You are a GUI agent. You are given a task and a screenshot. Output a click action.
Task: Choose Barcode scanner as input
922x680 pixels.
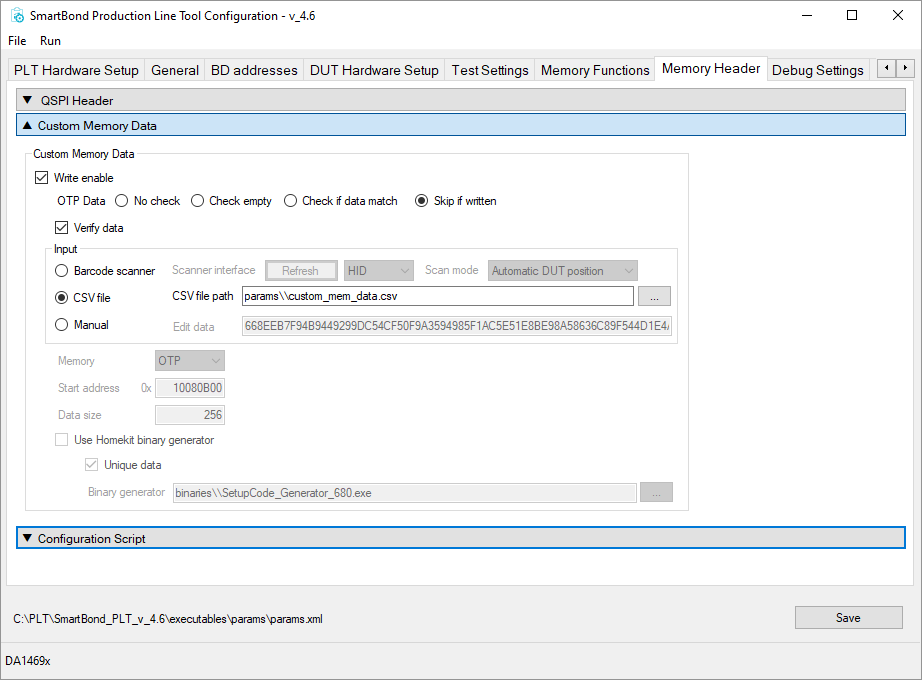click(x=62, y=271)
